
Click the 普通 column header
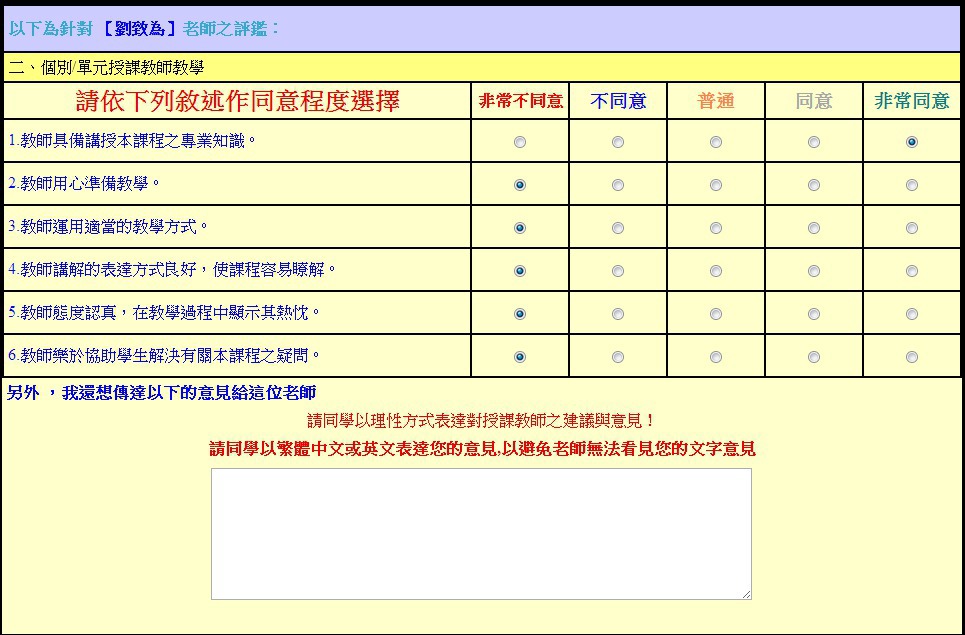[x=716, y=102]
